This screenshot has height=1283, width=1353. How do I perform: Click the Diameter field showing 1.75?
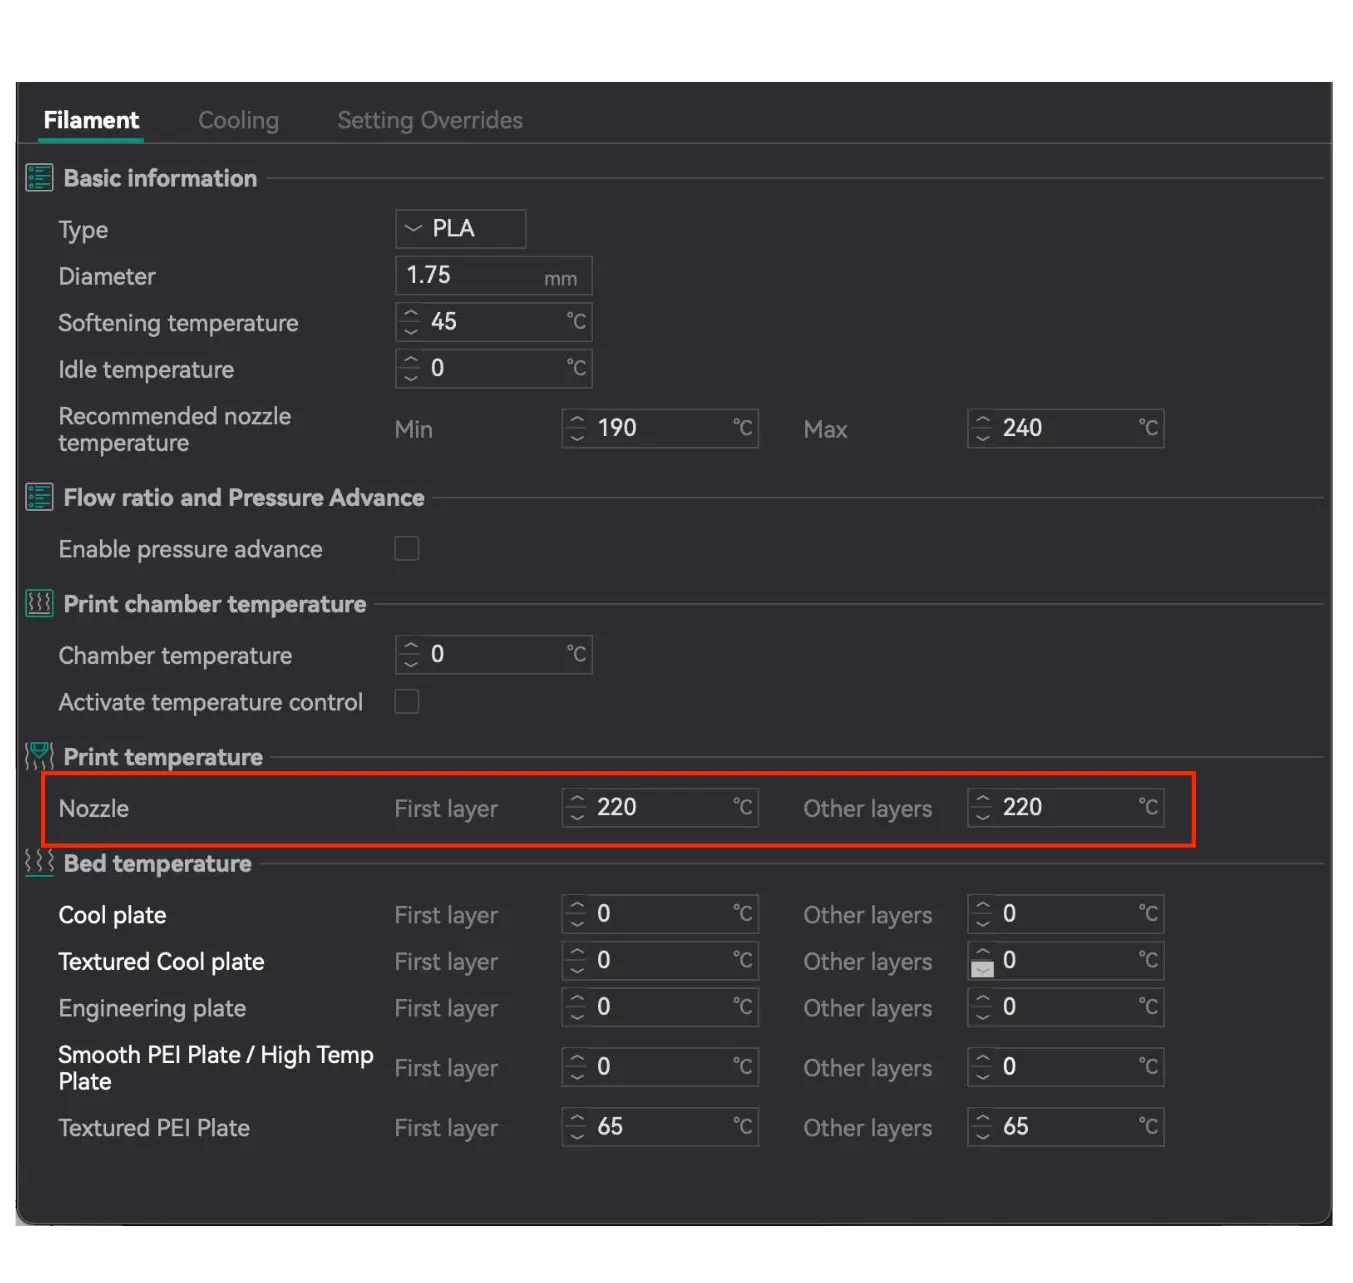(x=494, y=276)
